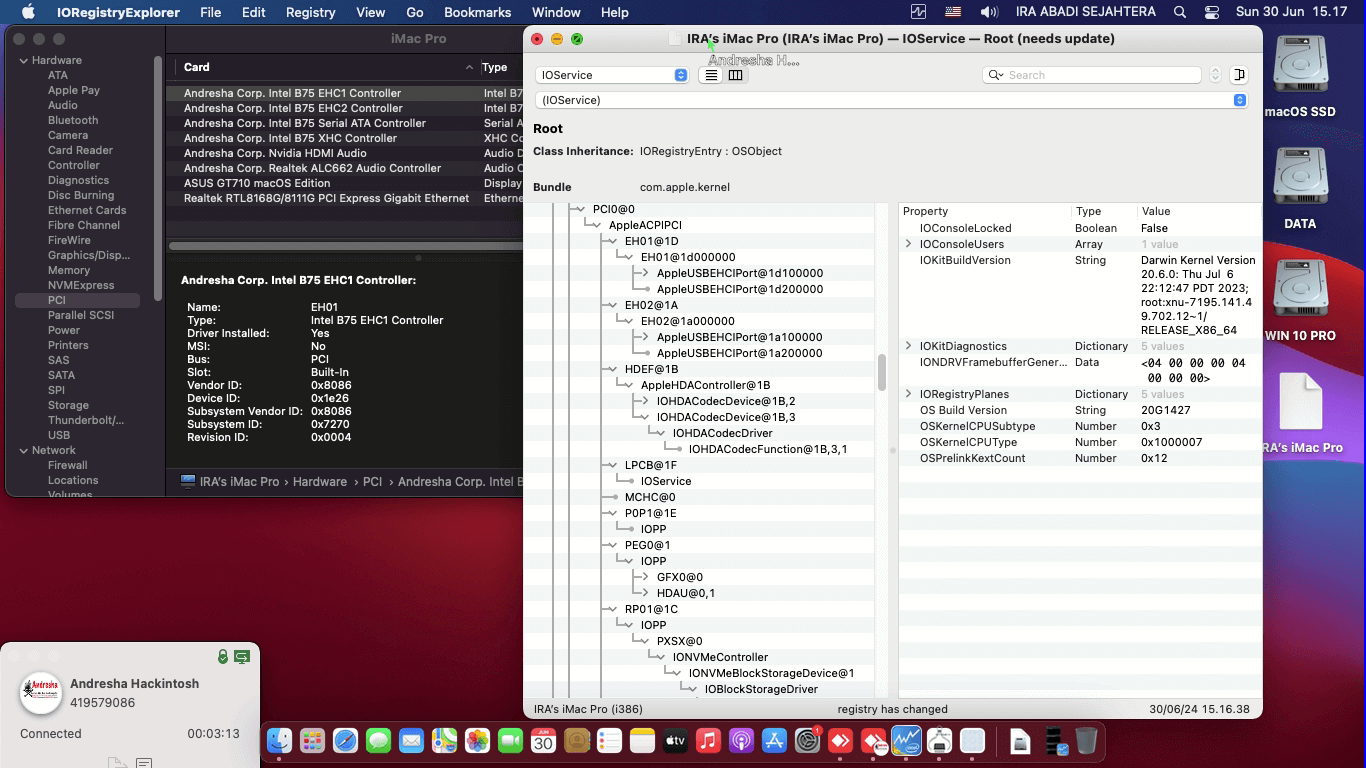Image resolution: width=1366 pixels, height=768 pixels.
Task: Collapse the PCI0@0 tree node
Action: [580, 209]
